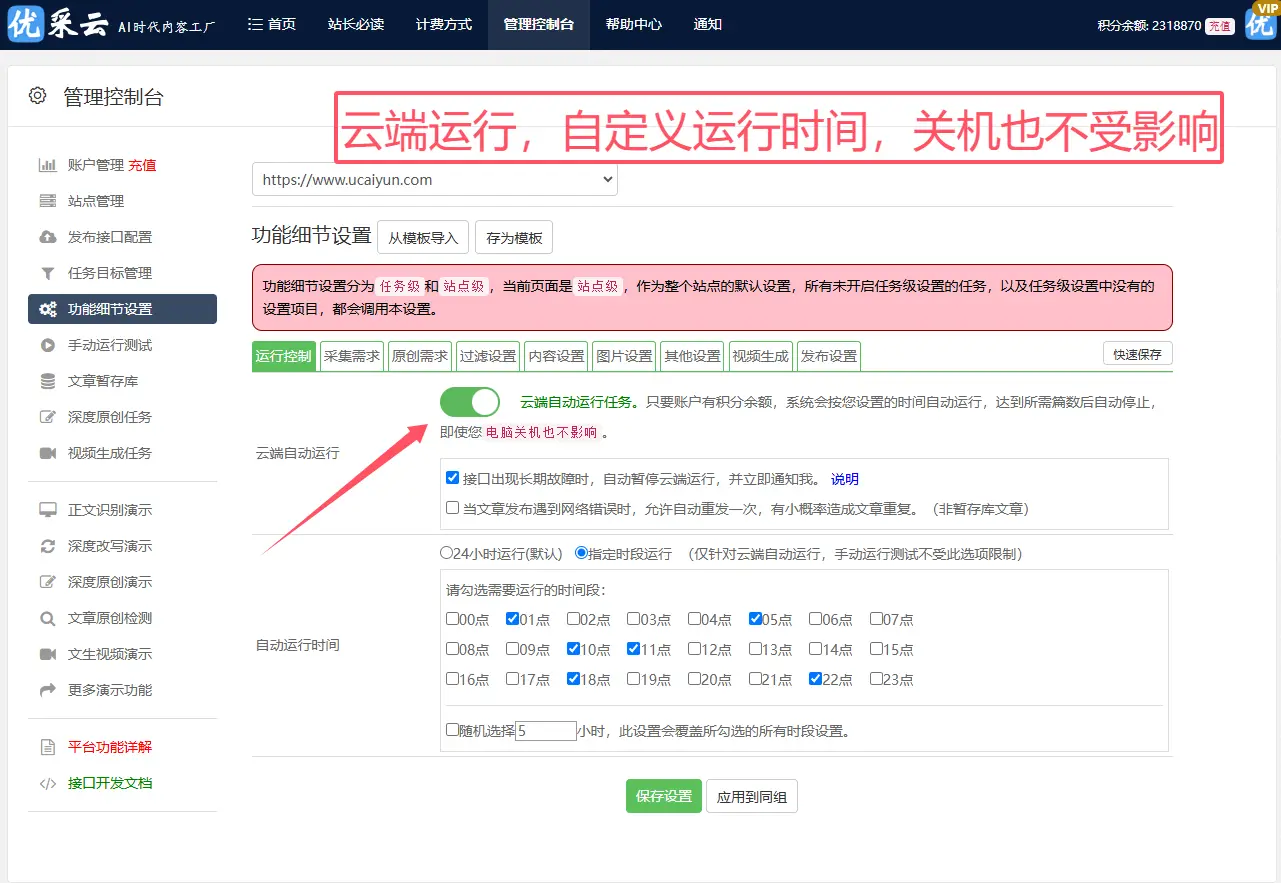Click the video camera icon for 视频生成任务
Viewport: 1281px width, 883px height.
47,453
